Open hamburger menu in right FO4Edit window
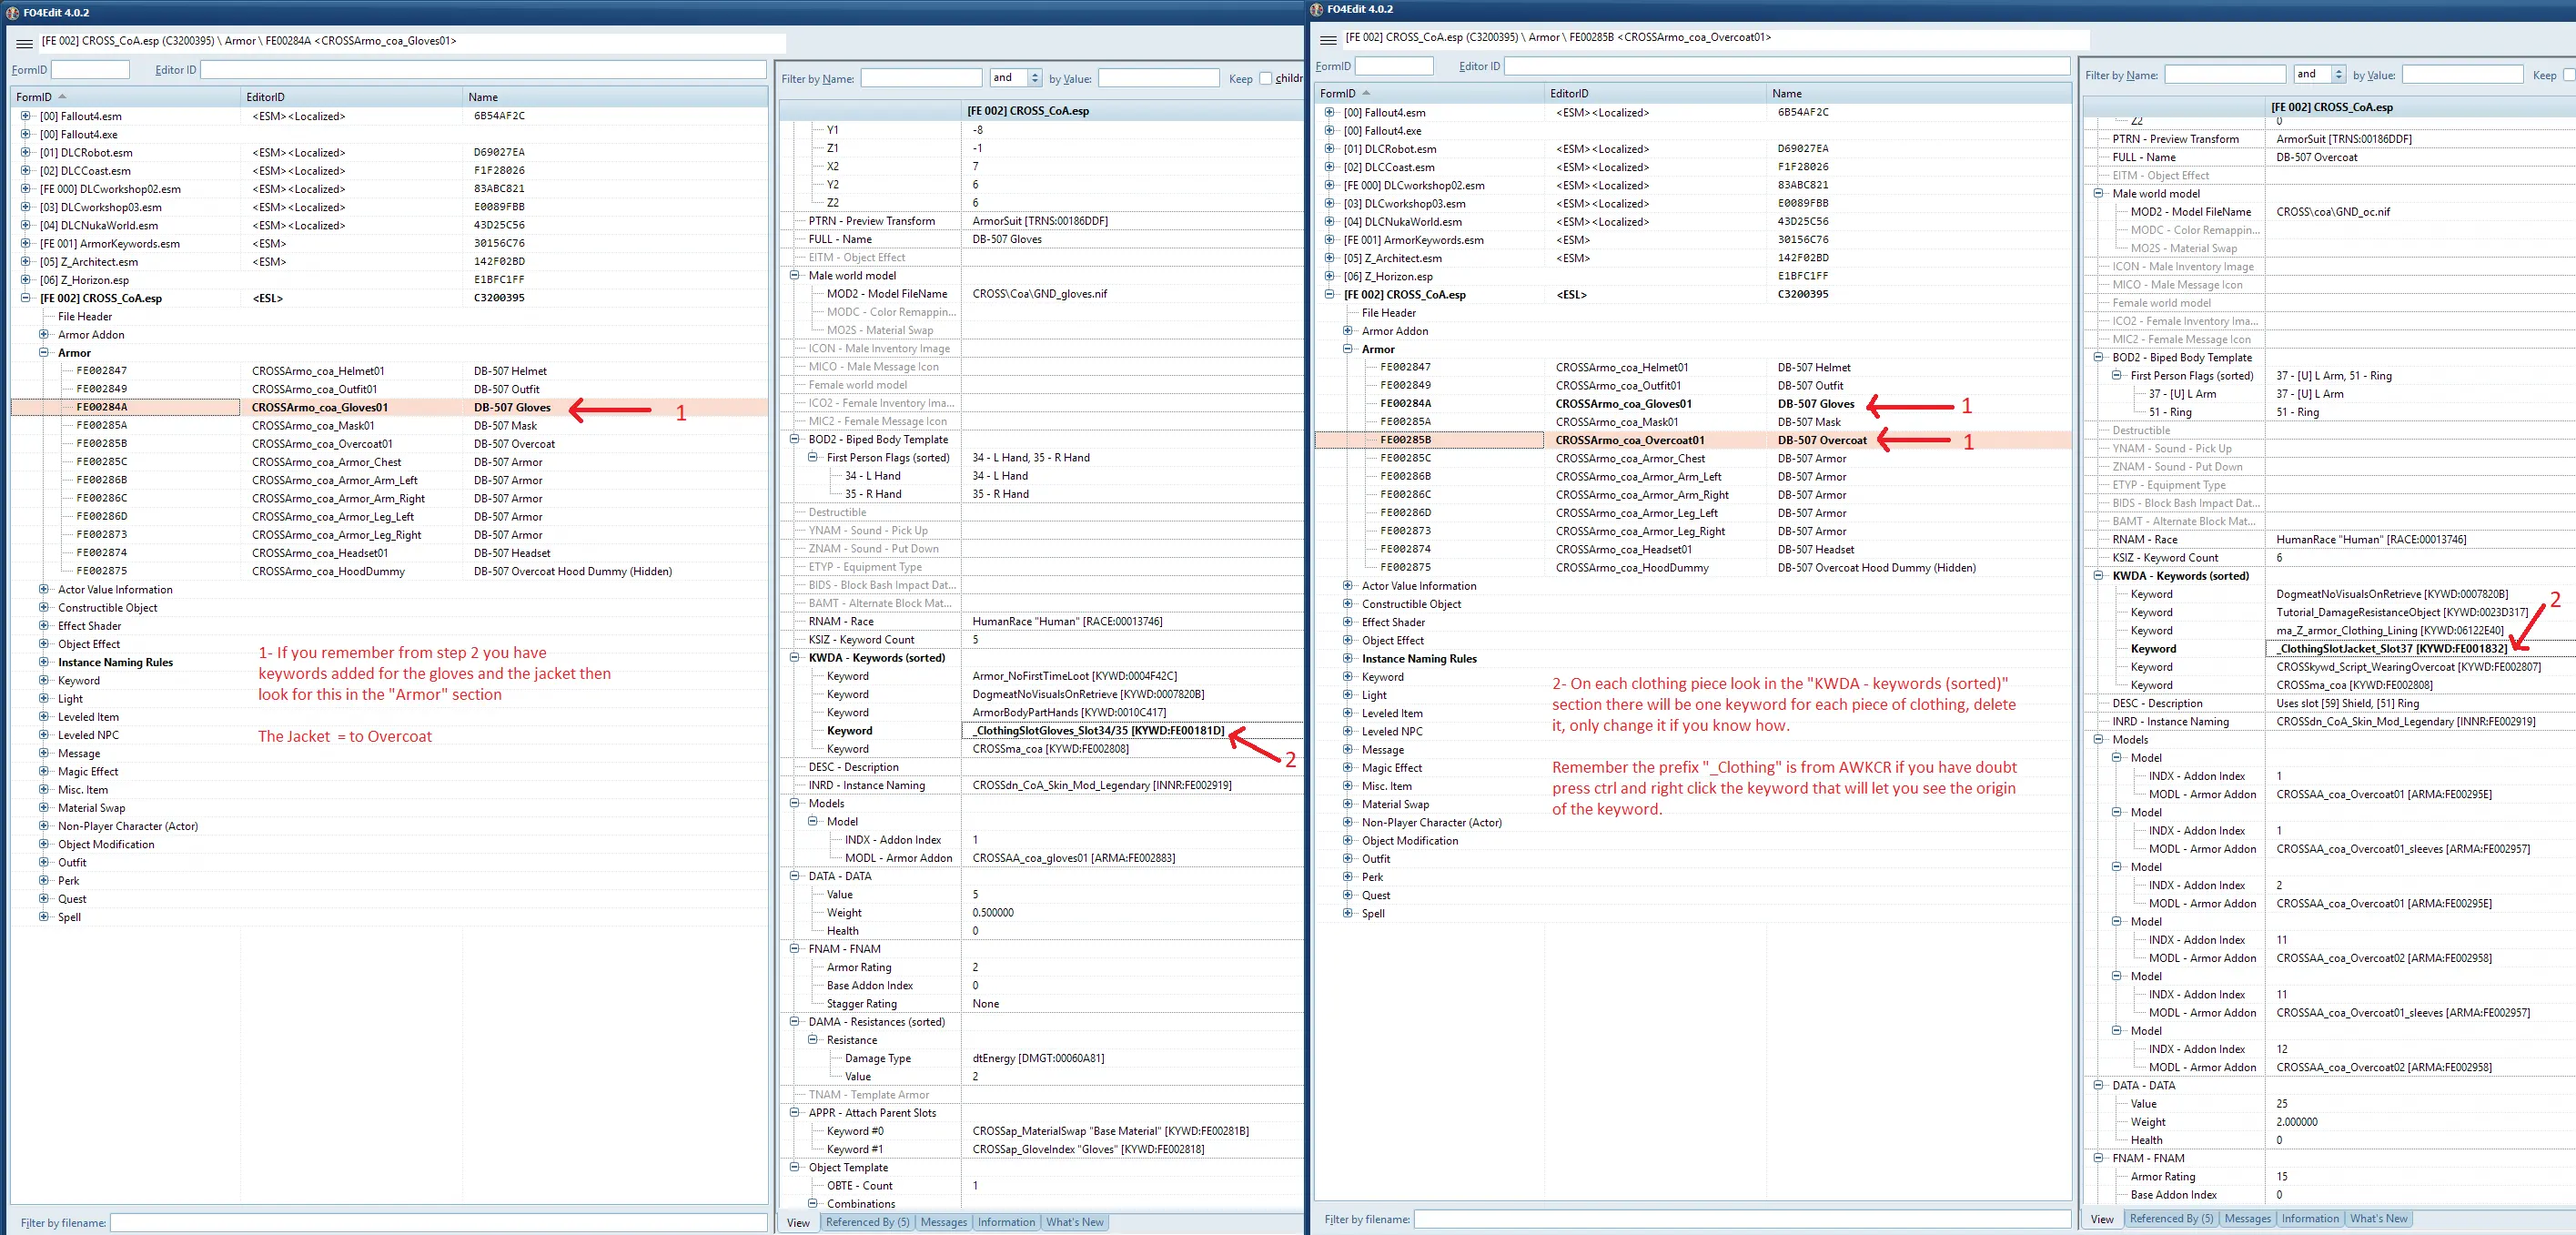Screen dimensions: 2576x1235 pyautogui.click(x=1328, y=39)
